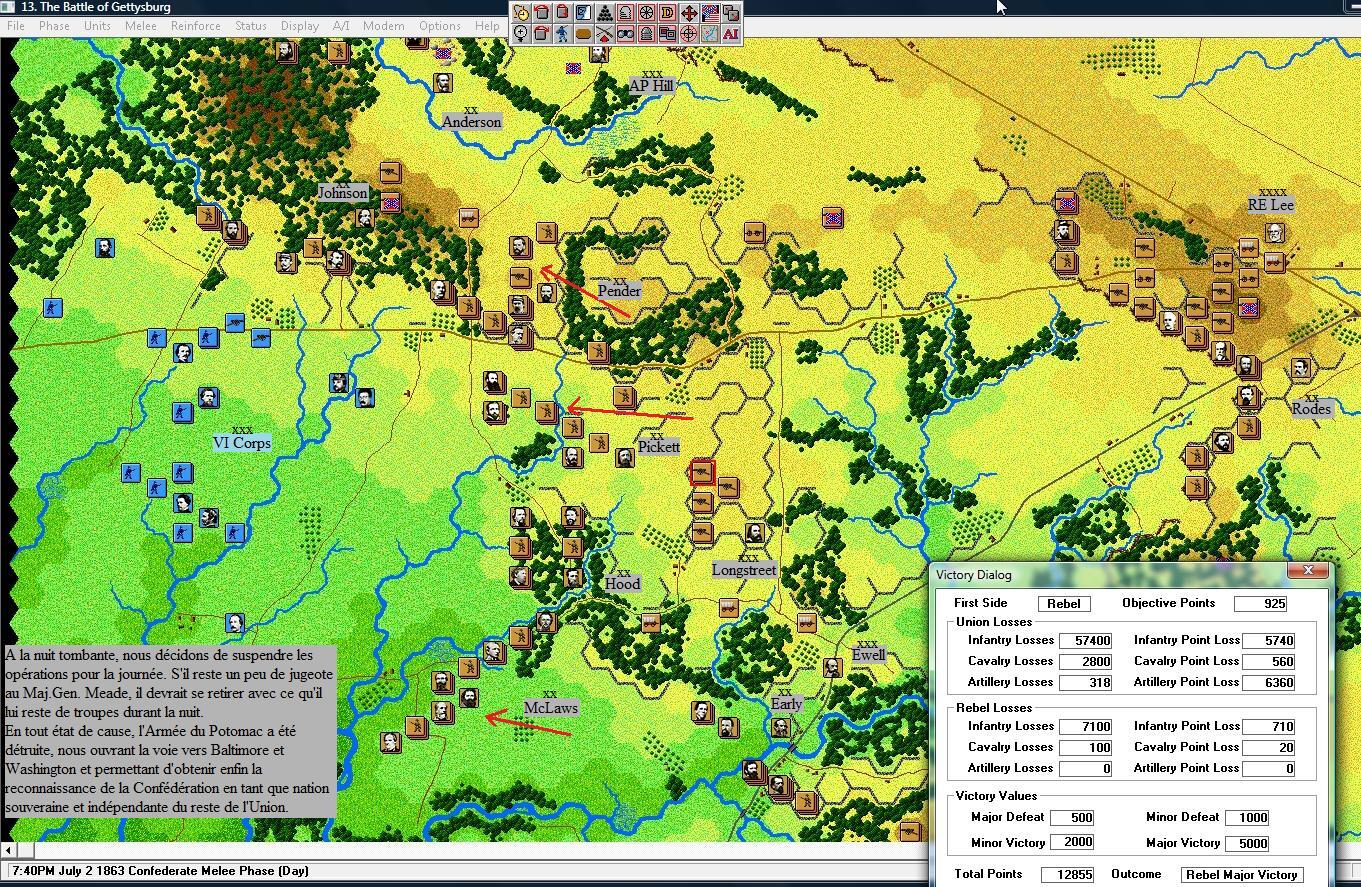The height and width of the screenshot is (887, 1361).
Task: Click the Johnson division label on map
Action: pyautogui.click(x=343, y=192)
